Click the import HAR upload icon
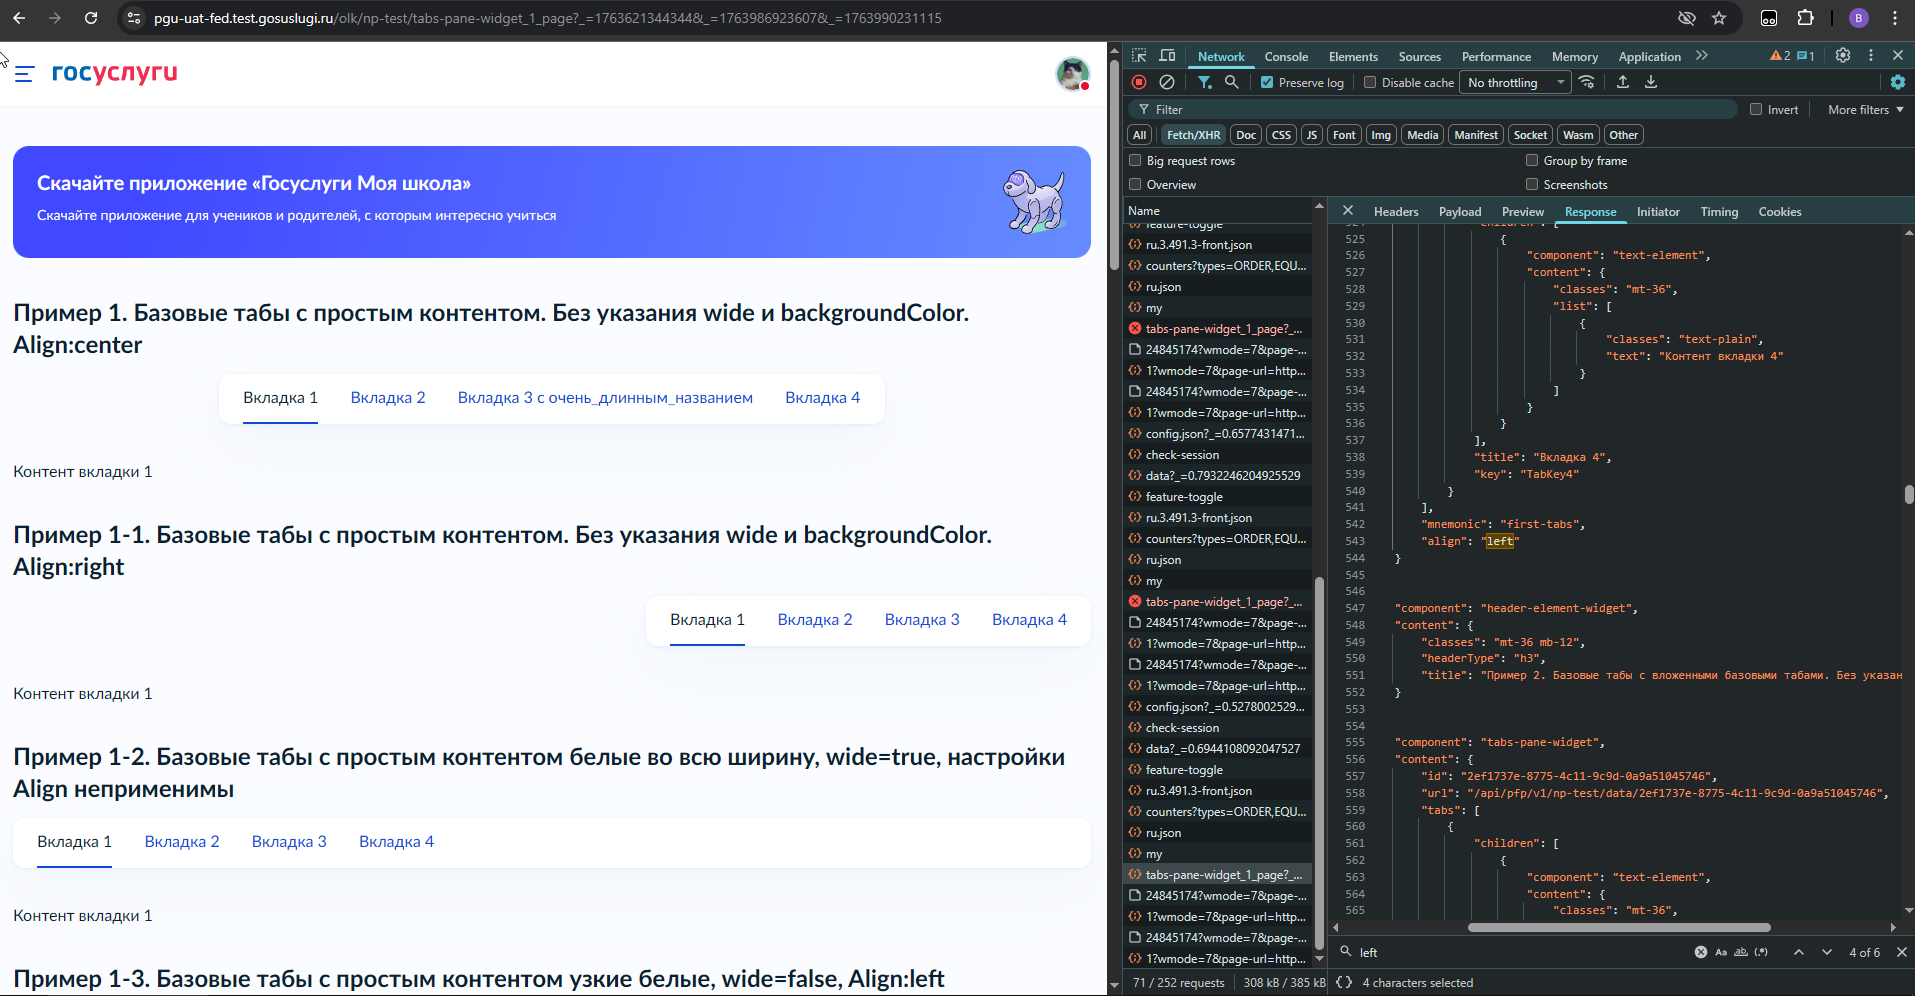This screenshot has height=996, width=1915. (1623, 82)
